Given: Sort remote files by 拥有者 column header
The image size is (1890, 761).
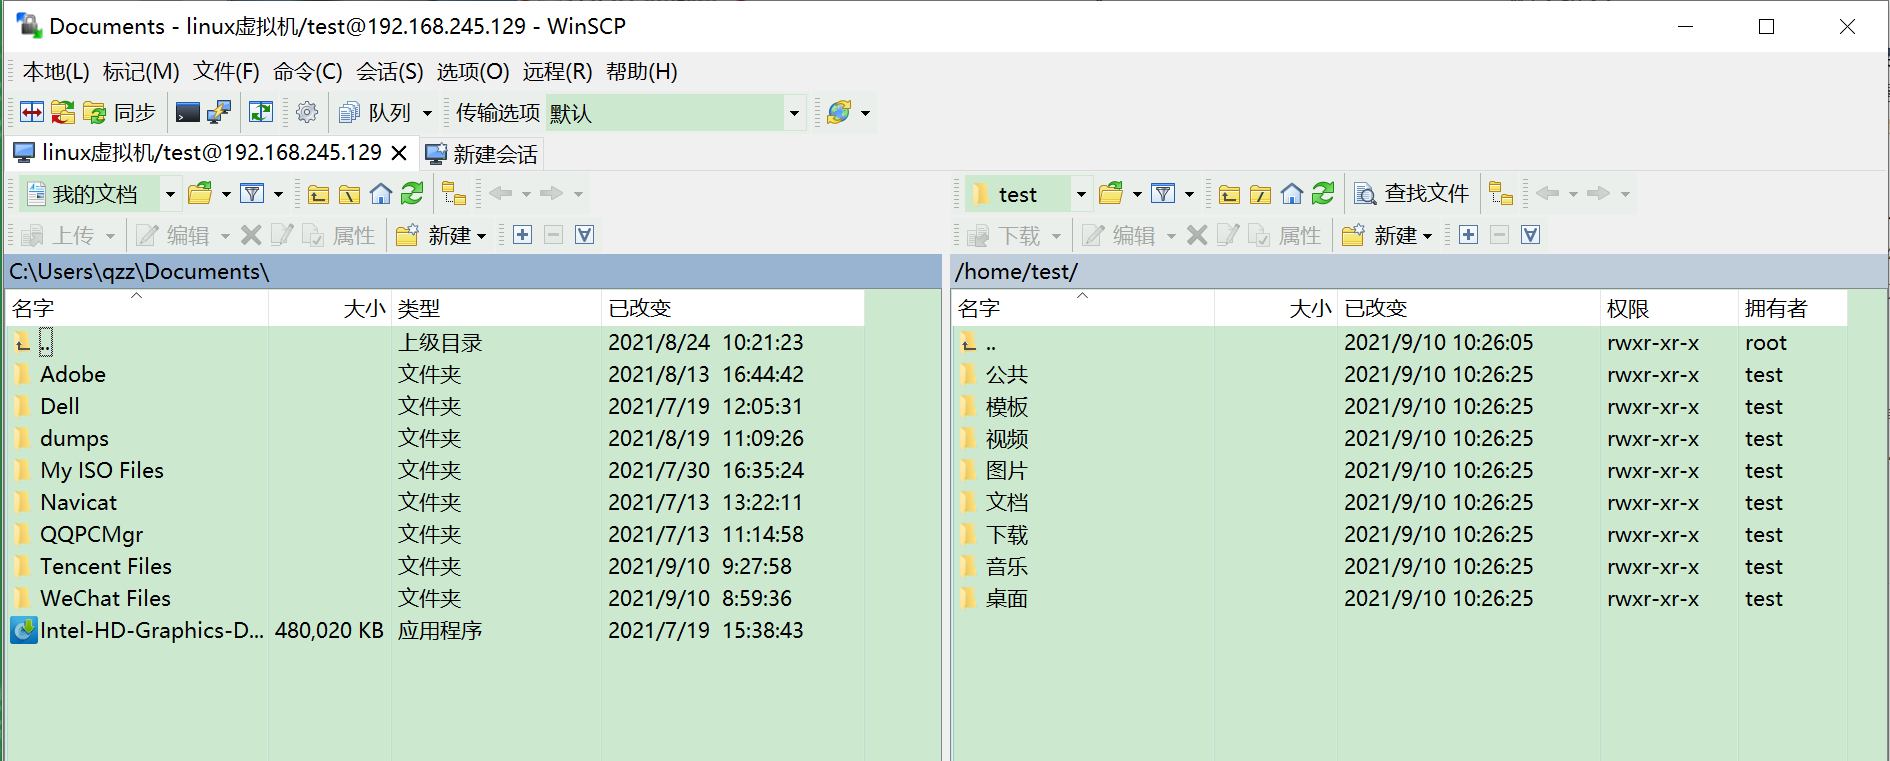Looking at the screenshot, I should pos(1793,308).
